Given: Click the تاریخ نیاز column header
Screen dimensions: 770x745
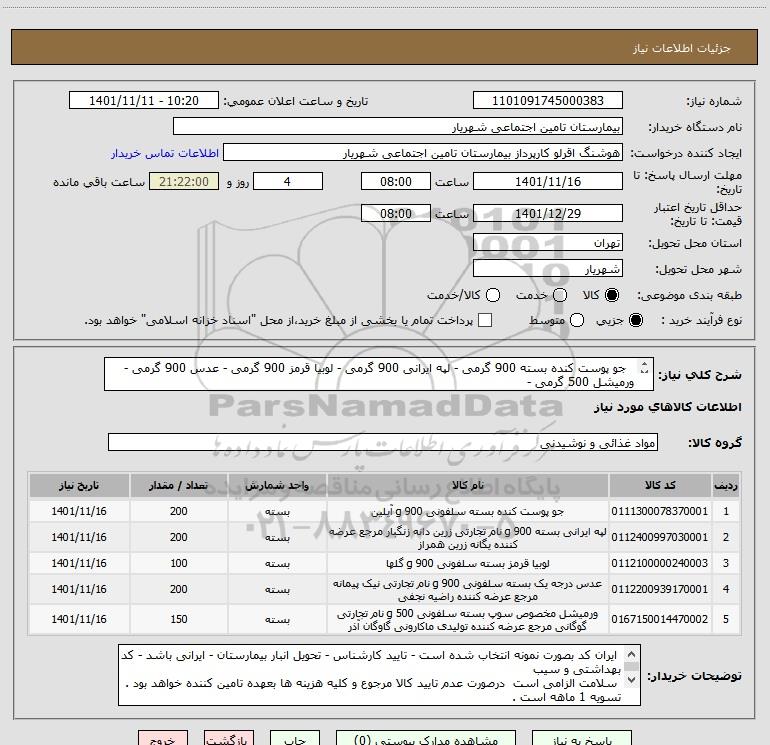Looking at the screenshot, I should pyautogui.click(x=79, y=485).
